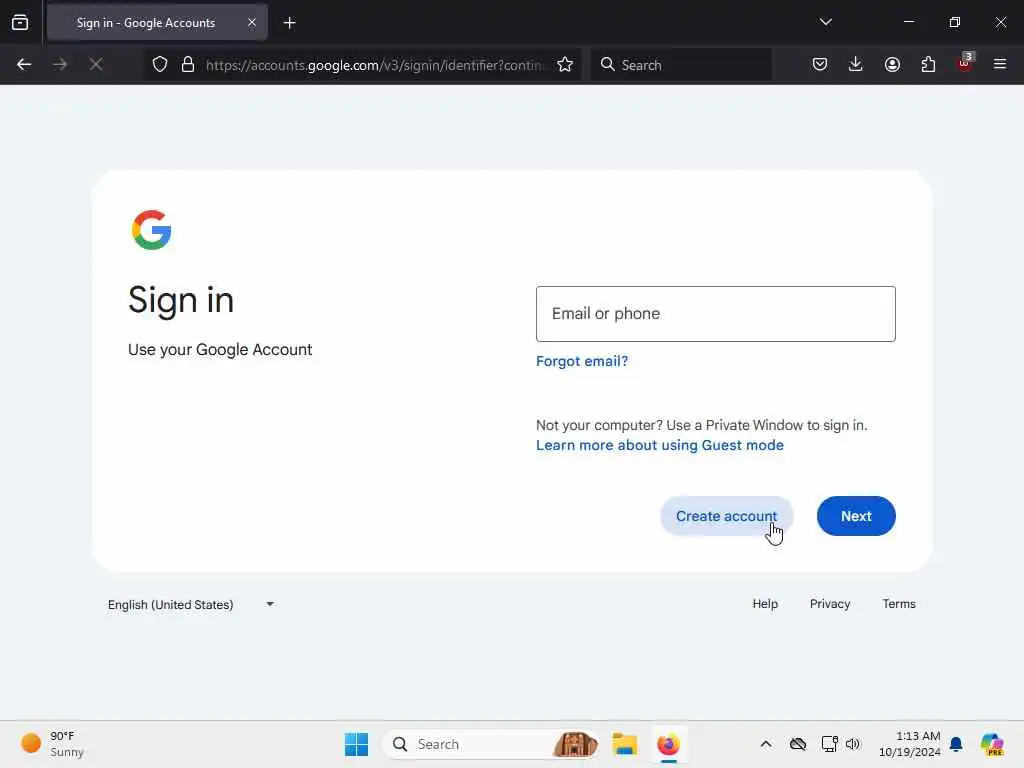The width and height of the screenshot is (1024, 768).
Task: Open Learn more about using Guest mode
Action: pyautogui.click(x=660, y=445)
